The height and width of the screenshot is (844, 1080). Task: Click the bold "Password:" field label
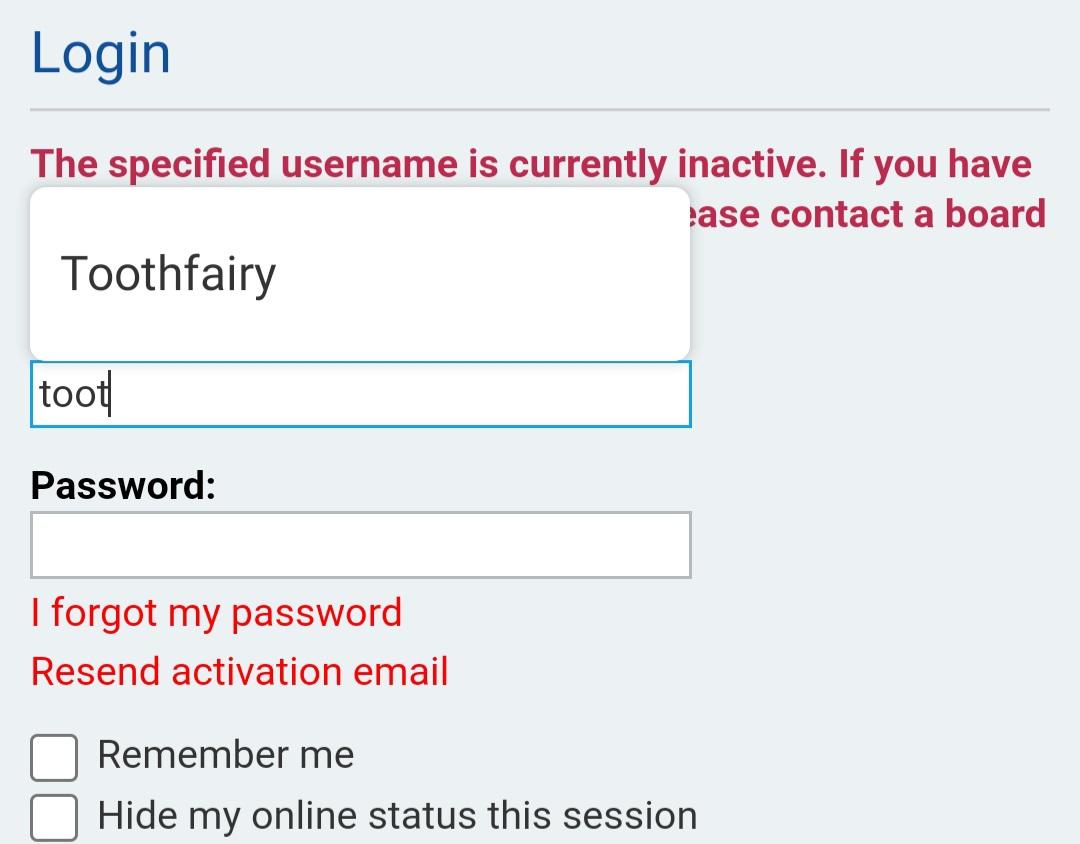[x=123, y=486]
